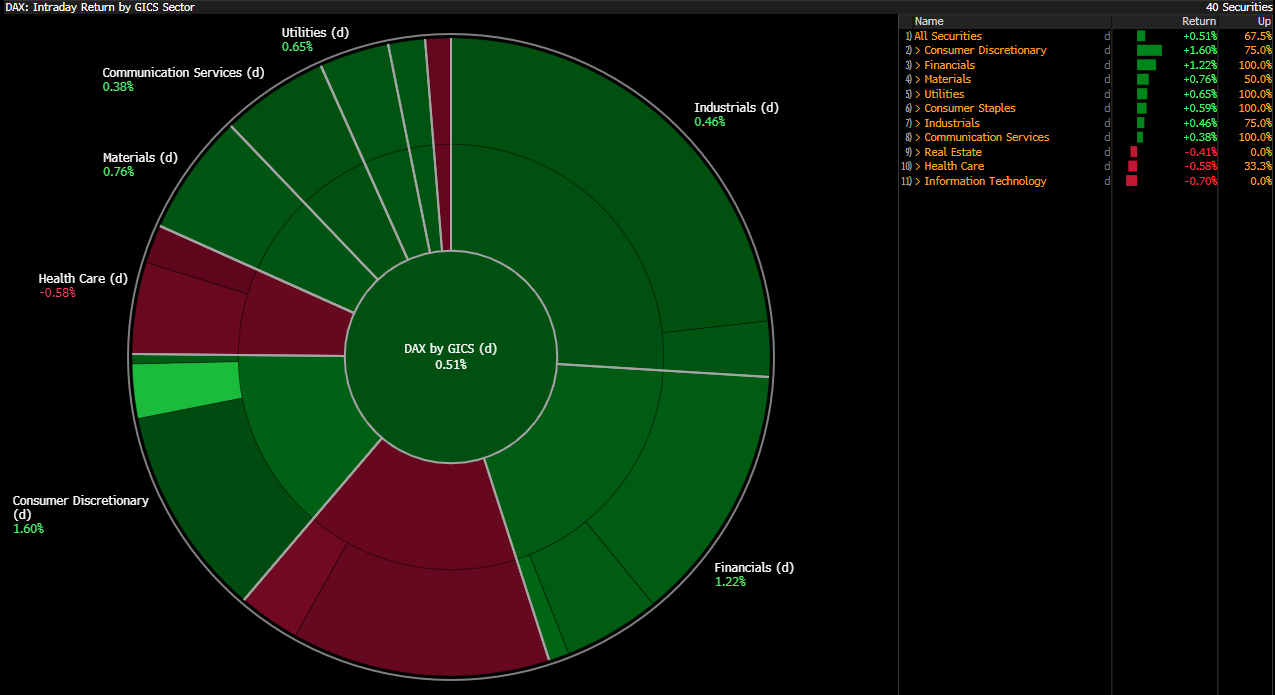
Task: Click the red Information Technology return bar
Action: pos(1131,181)
